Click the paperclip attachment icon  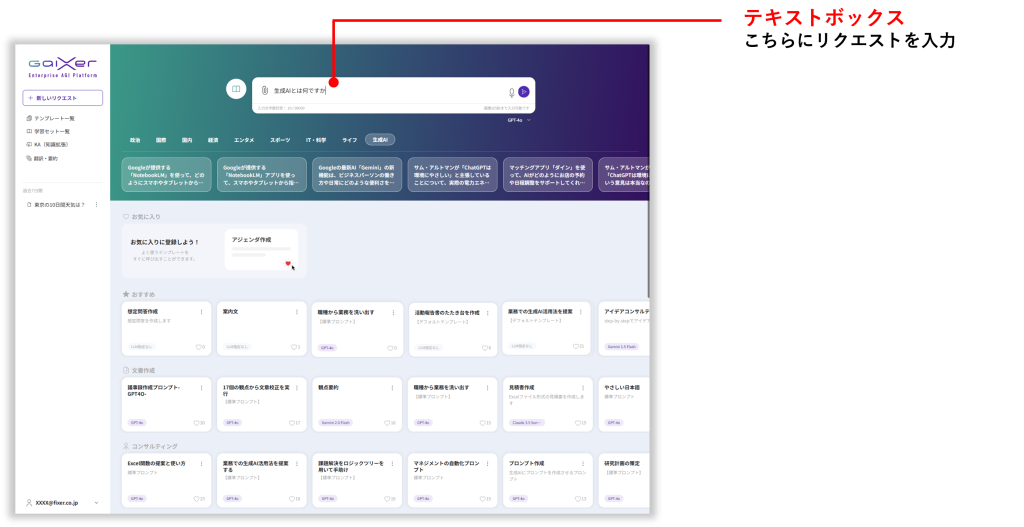(x=265, y=91)
